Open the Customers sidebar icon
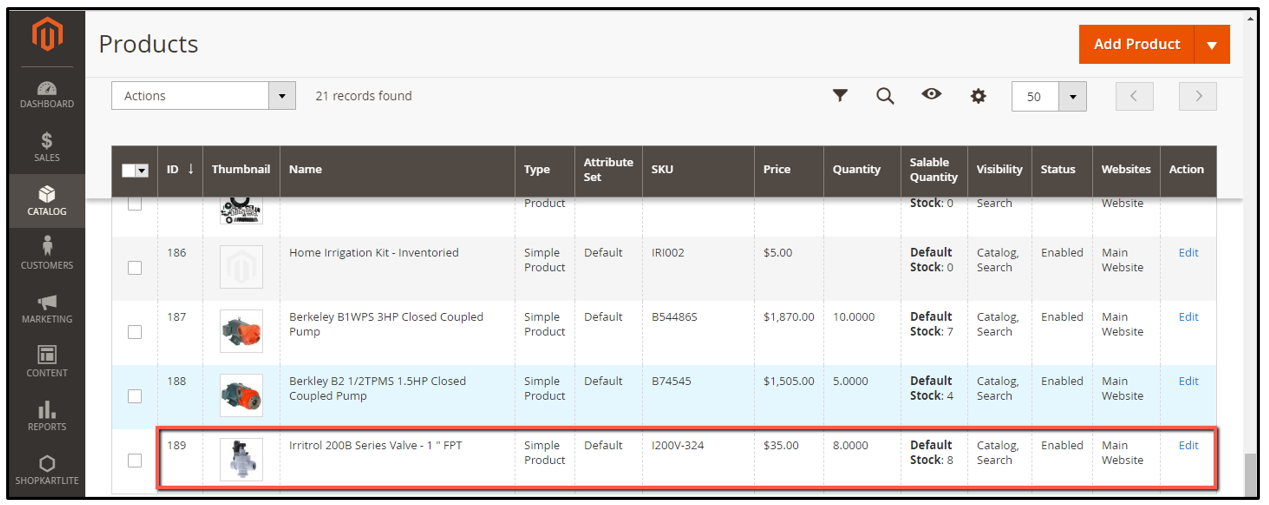Viewport: 1269px width, 505px height. click(47, 247)
